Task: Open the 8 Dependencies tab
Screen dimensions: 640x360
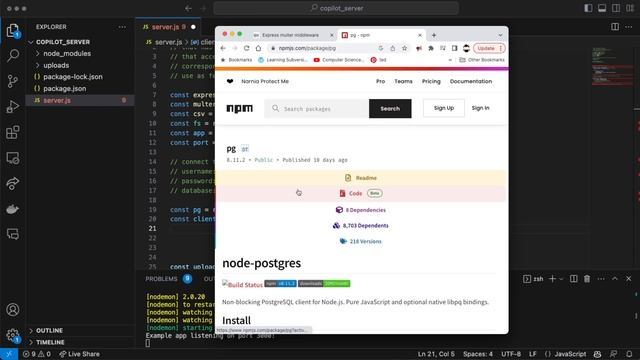Action: click(x=361, y=210)
